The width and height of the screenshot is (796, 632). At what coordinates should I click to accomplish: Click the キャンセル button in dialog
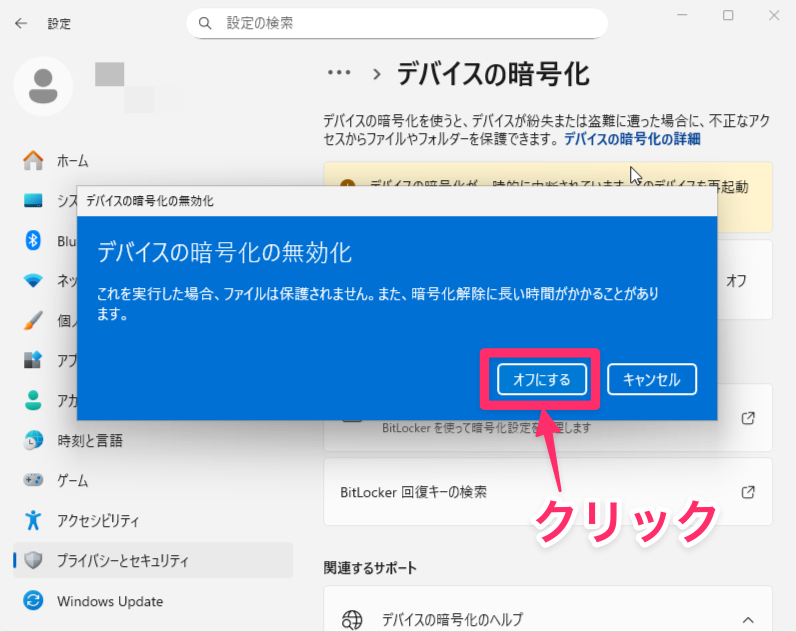tap(651, 379)
